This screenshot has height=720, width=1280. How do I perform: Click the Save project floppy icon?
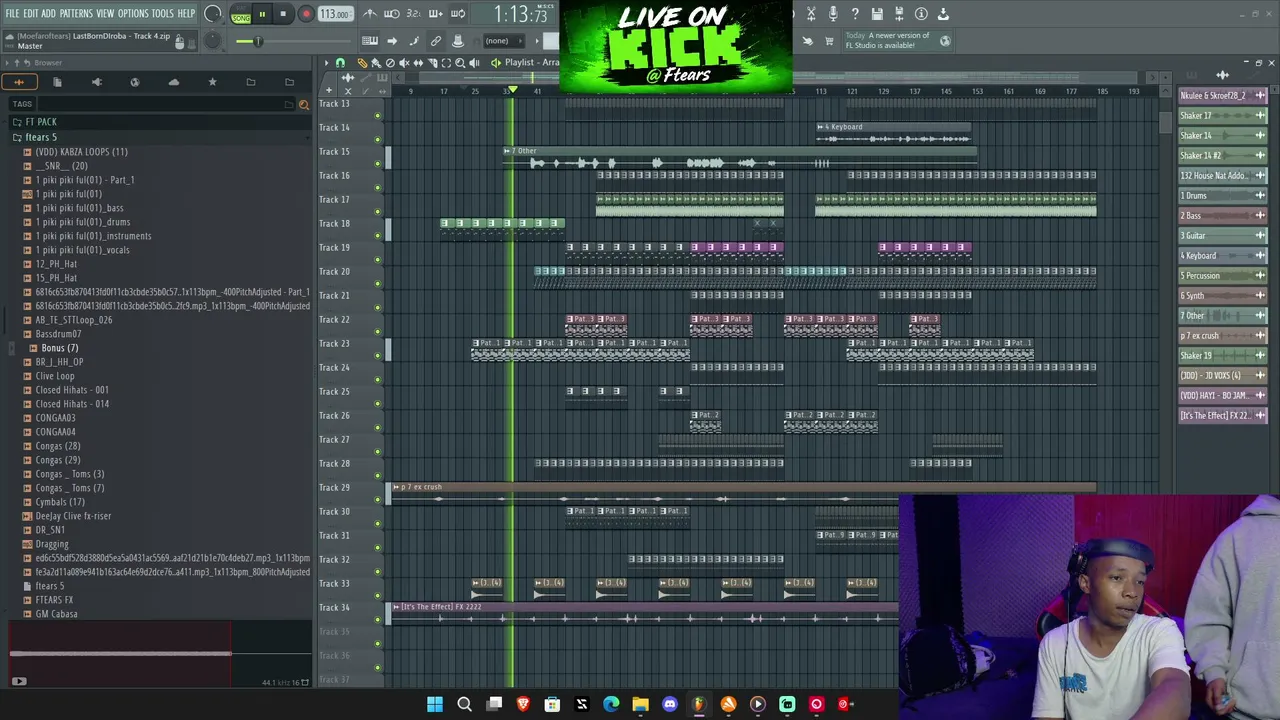point(877,14)
